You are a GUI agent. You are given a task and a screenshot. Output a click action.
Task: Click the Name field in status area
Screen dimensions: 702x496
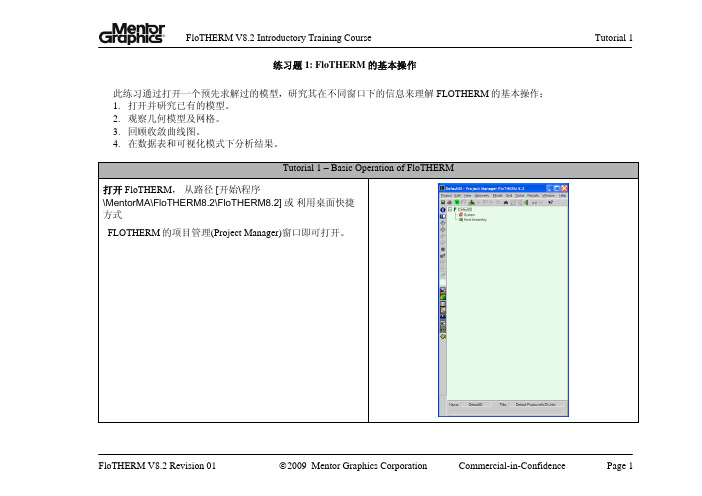(x=475, y=404)
